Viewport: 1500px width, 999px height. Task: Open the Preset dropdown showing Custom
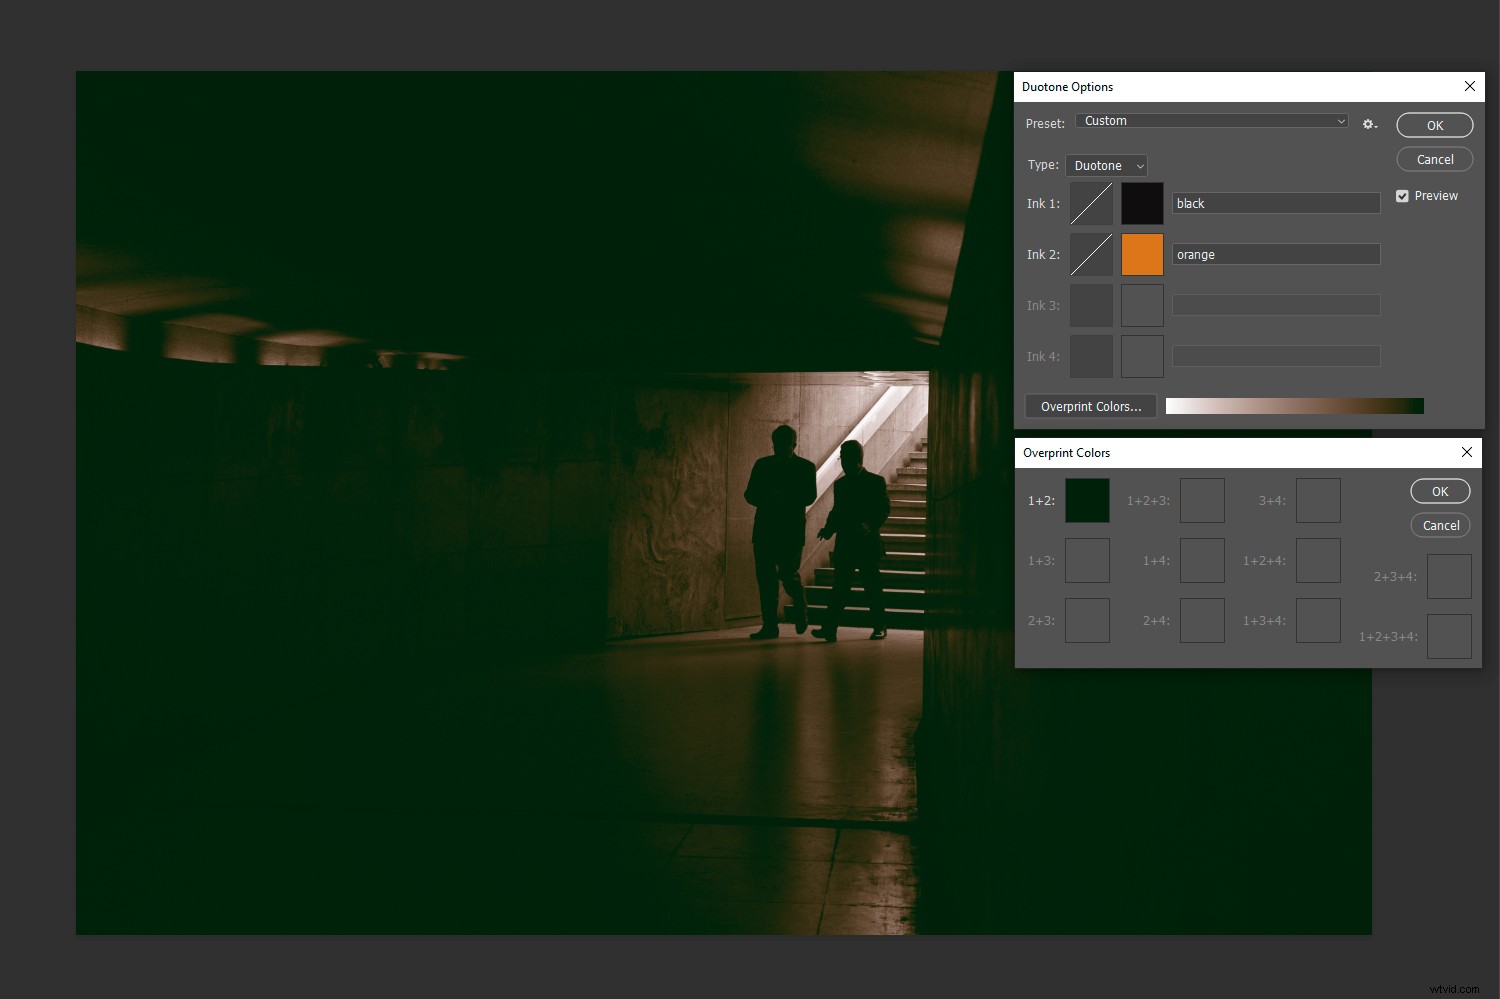1211,120
